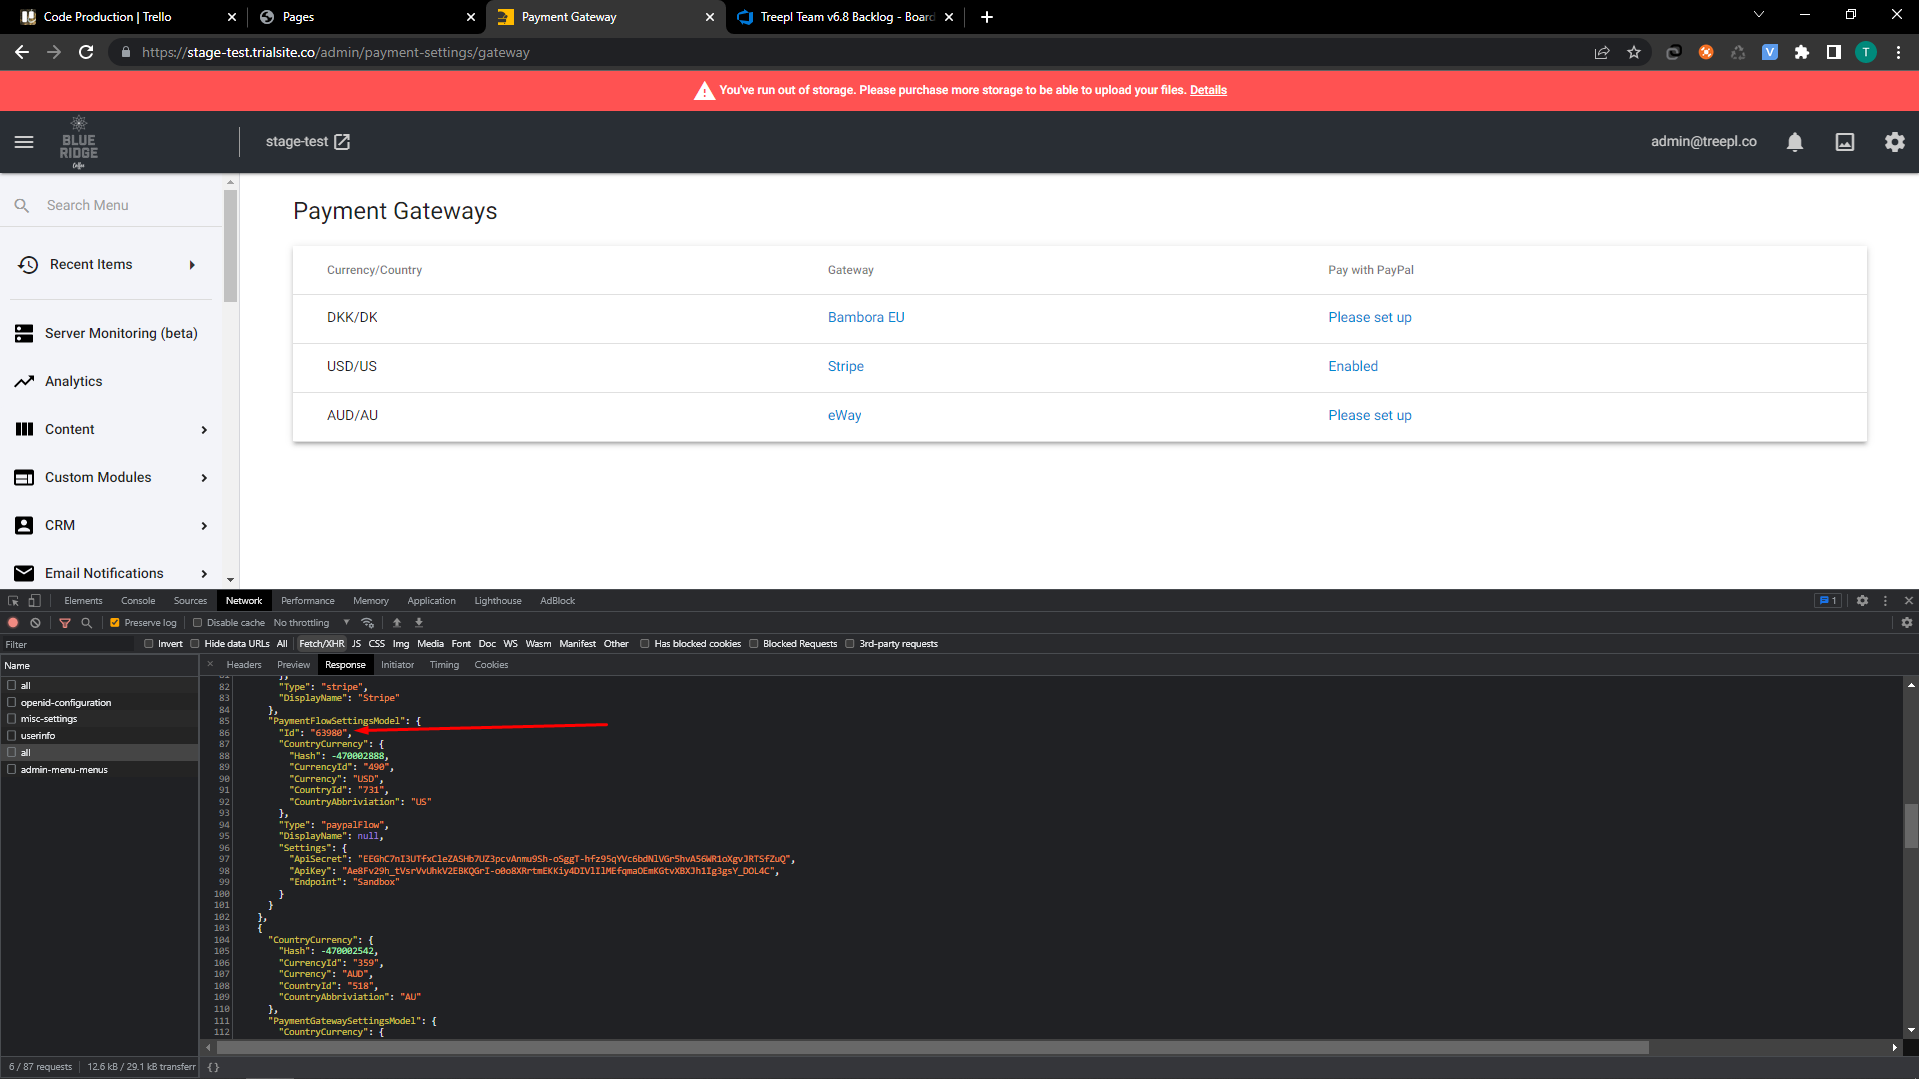Check 3rd-party requests checkbox
The image size is (1919, 1079).
click(850, 644)
